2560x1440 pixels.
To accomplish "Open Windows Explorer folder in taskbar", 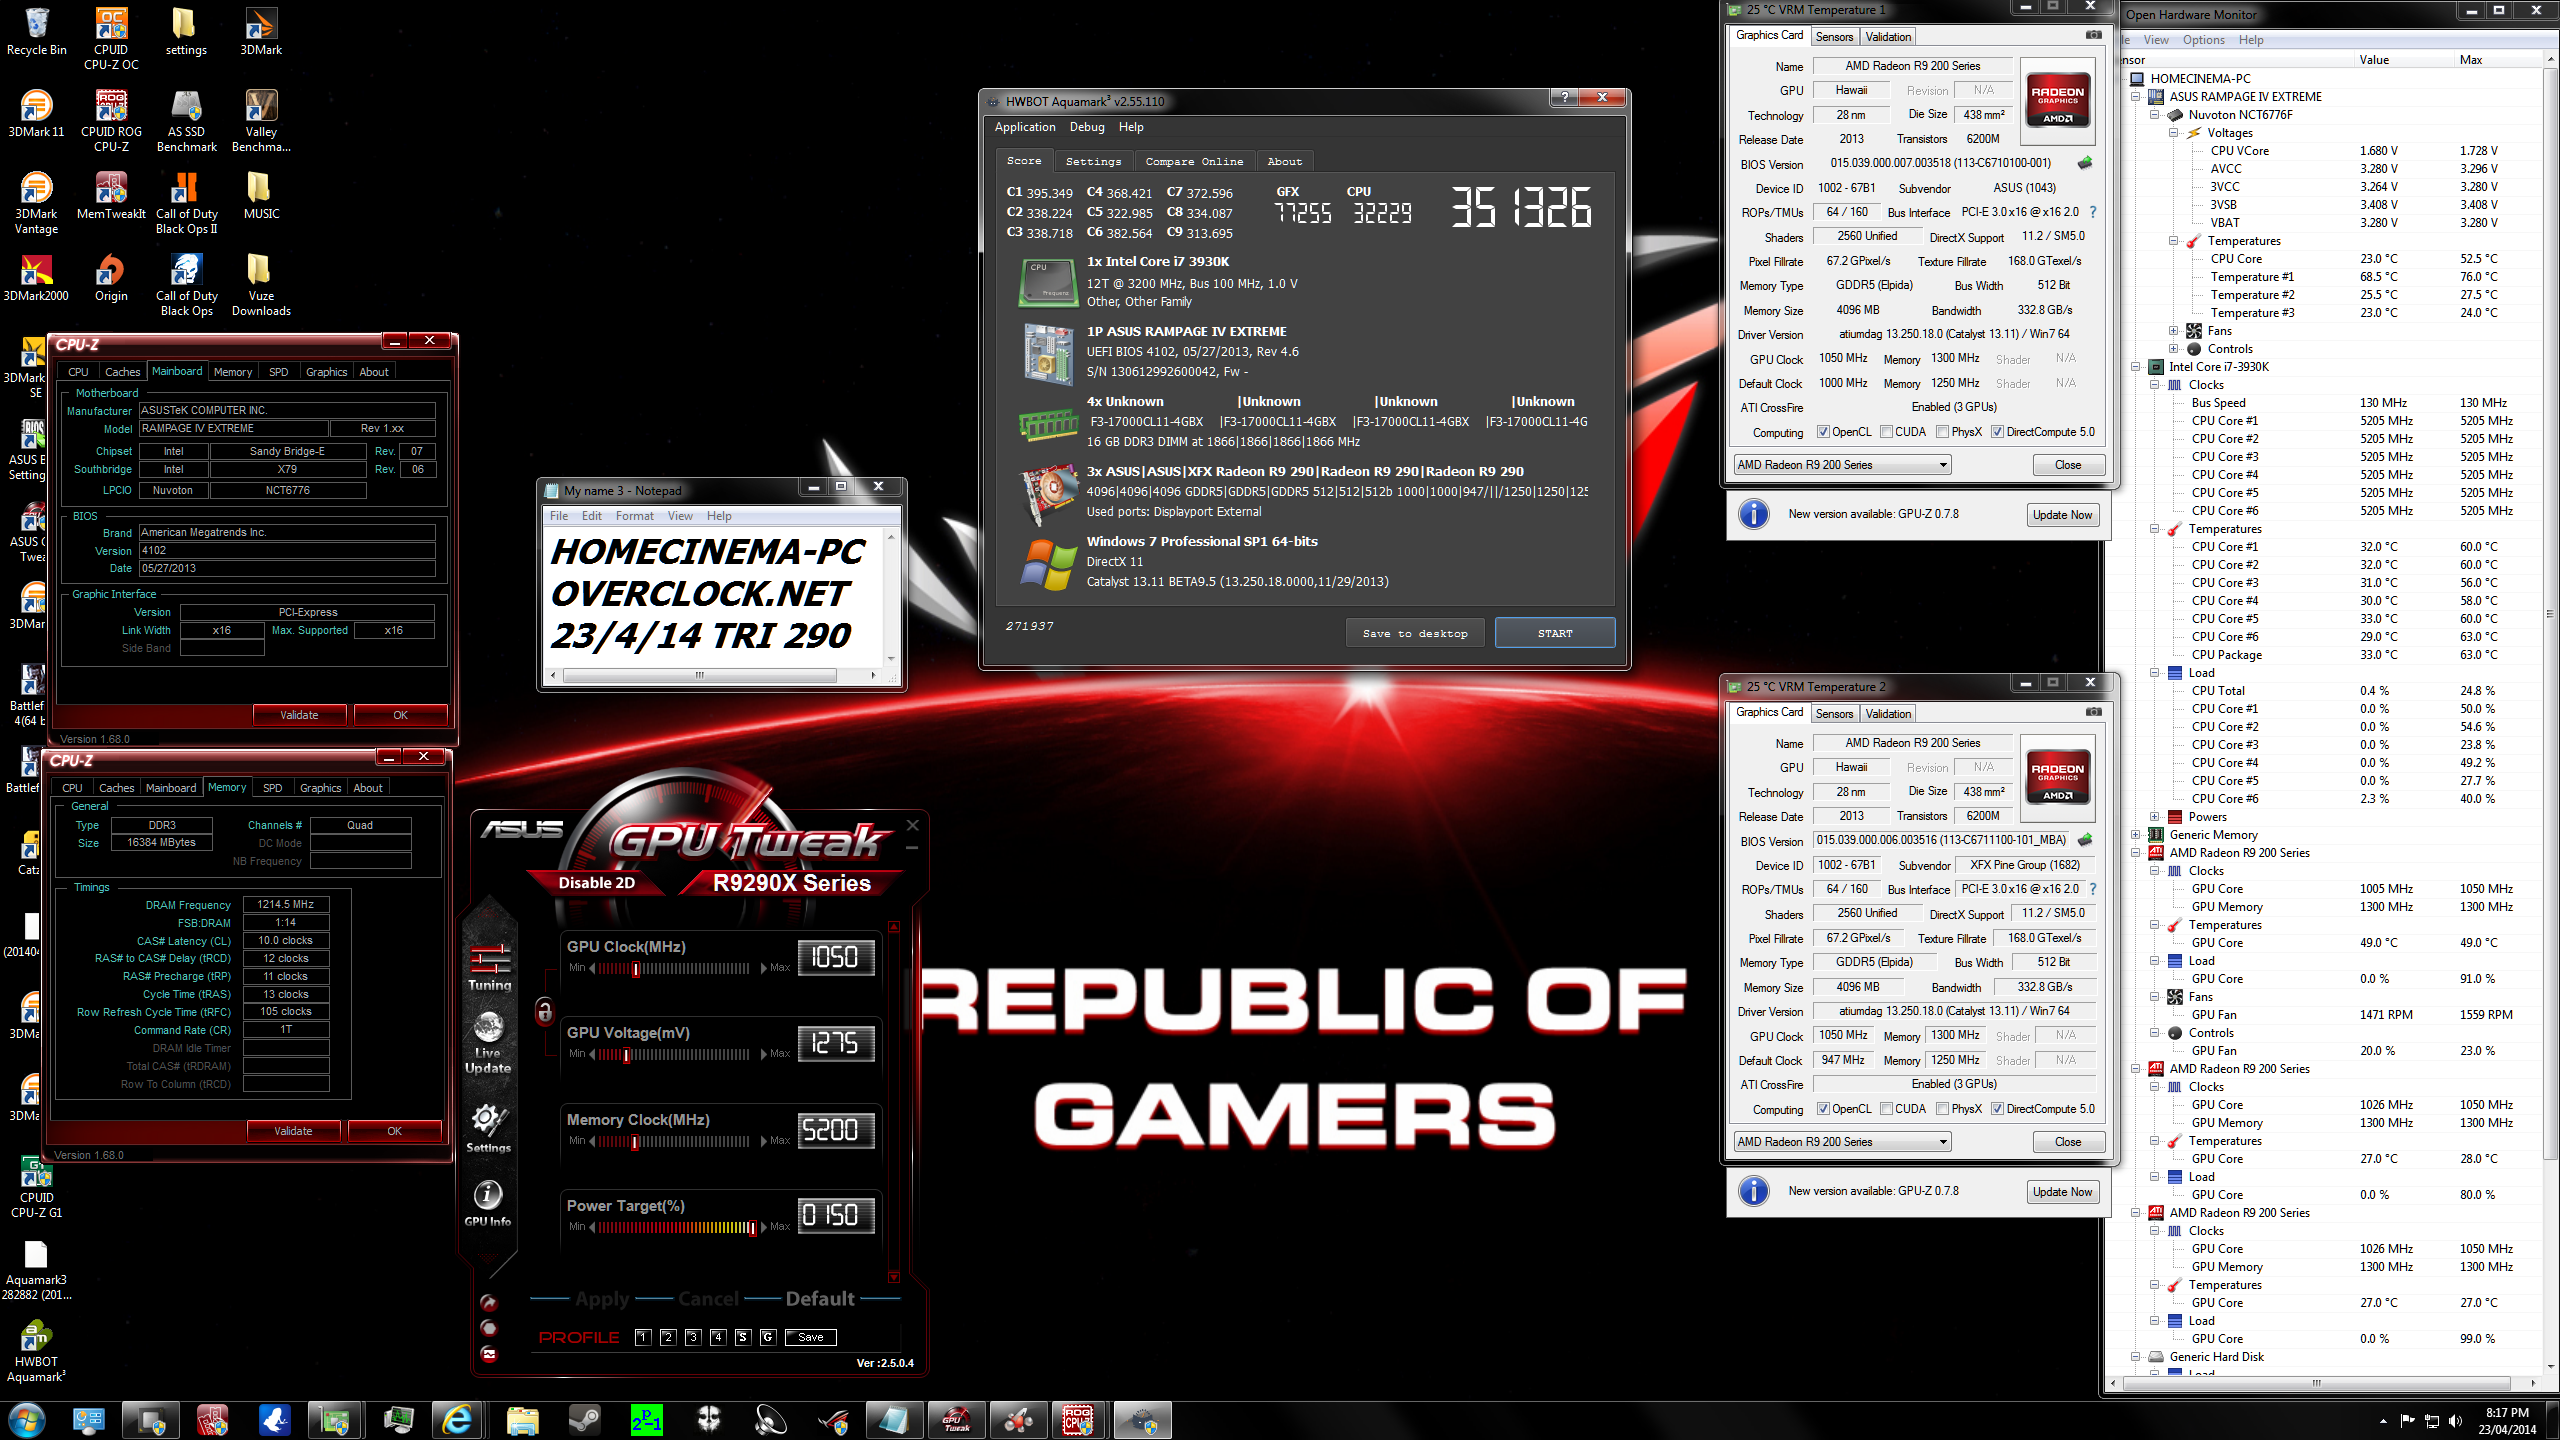I will click(521, 1420).
